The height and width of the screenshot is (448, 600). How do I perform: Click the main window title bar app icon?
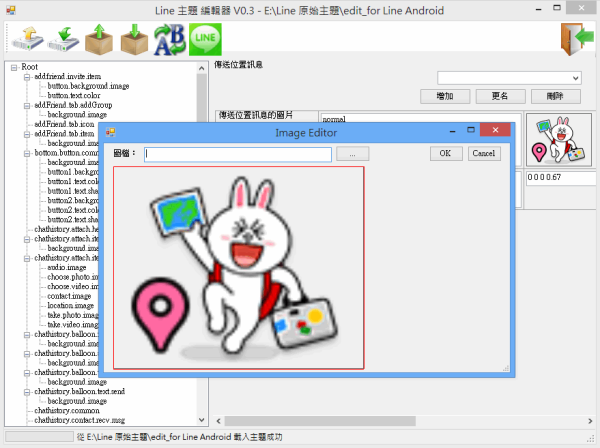pos(11,10)
